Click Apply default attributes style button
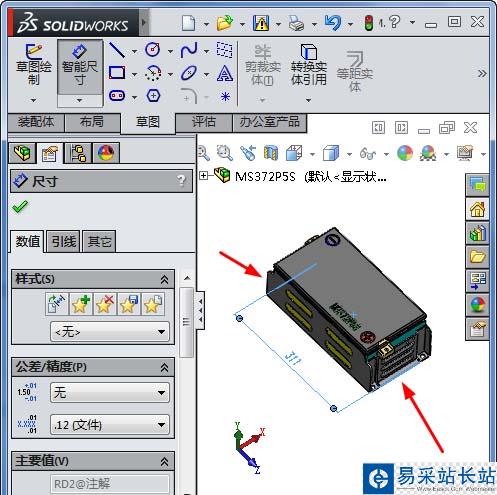Screen dimensions: 497x495 57,304
